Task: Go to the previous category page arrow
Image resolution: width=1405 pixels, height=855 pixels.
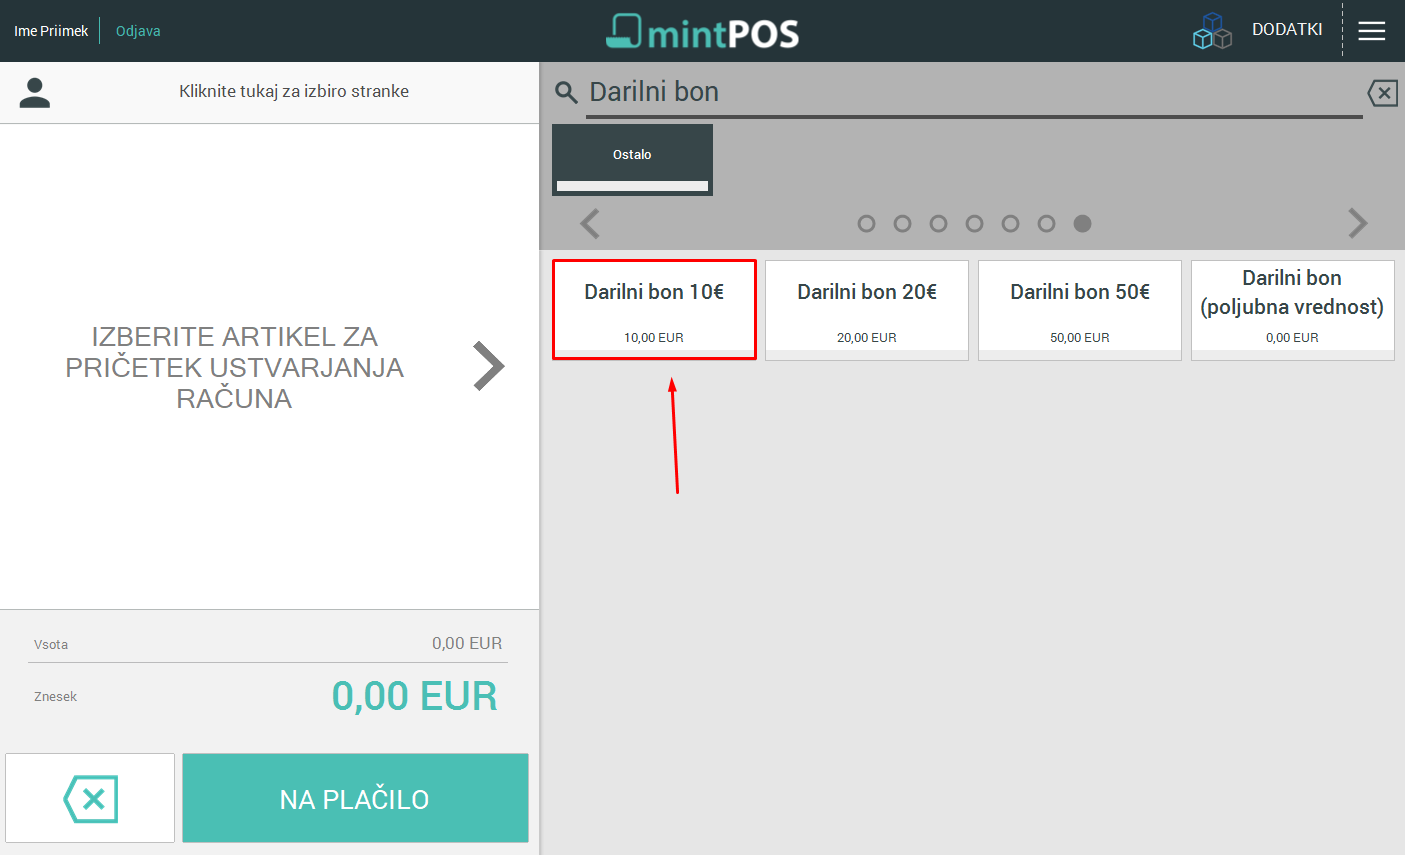Action: pyautogui.click(x=590, y=223)
